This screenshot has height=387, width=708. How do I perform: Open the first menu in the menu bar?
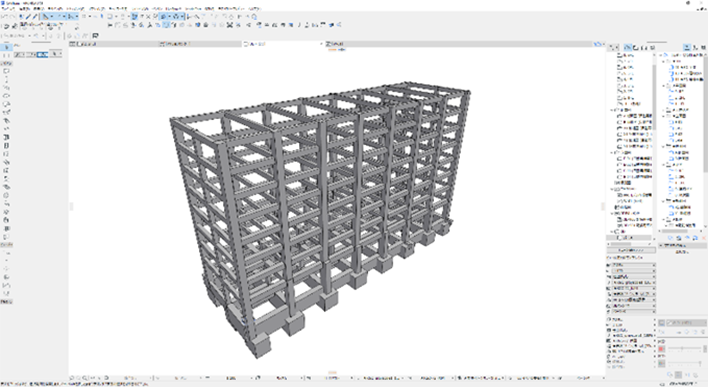point(9,9)
